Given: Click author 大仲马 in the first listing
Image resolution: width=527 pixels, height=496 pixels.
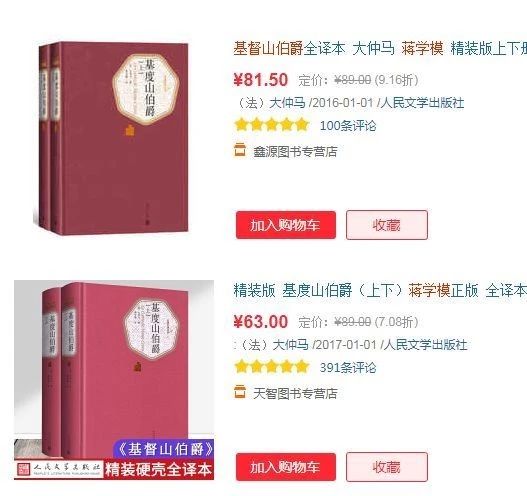Looking at the screenshot, I should click(x=287, y=102).
